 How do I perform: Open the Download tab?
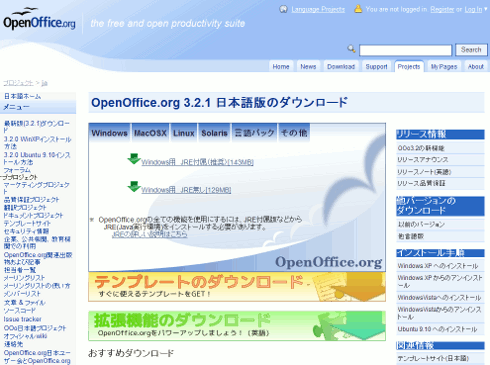[x=341, y=66]
